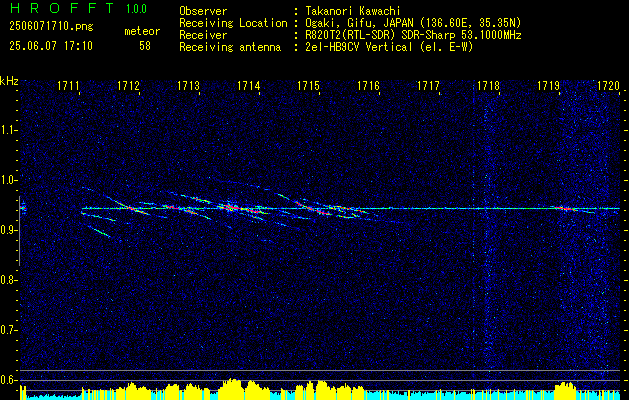Image resolution: width=629 pixels, height=400 pixels.
Task: Click the gray vertical frequency range bar
Action: point(19,231)
